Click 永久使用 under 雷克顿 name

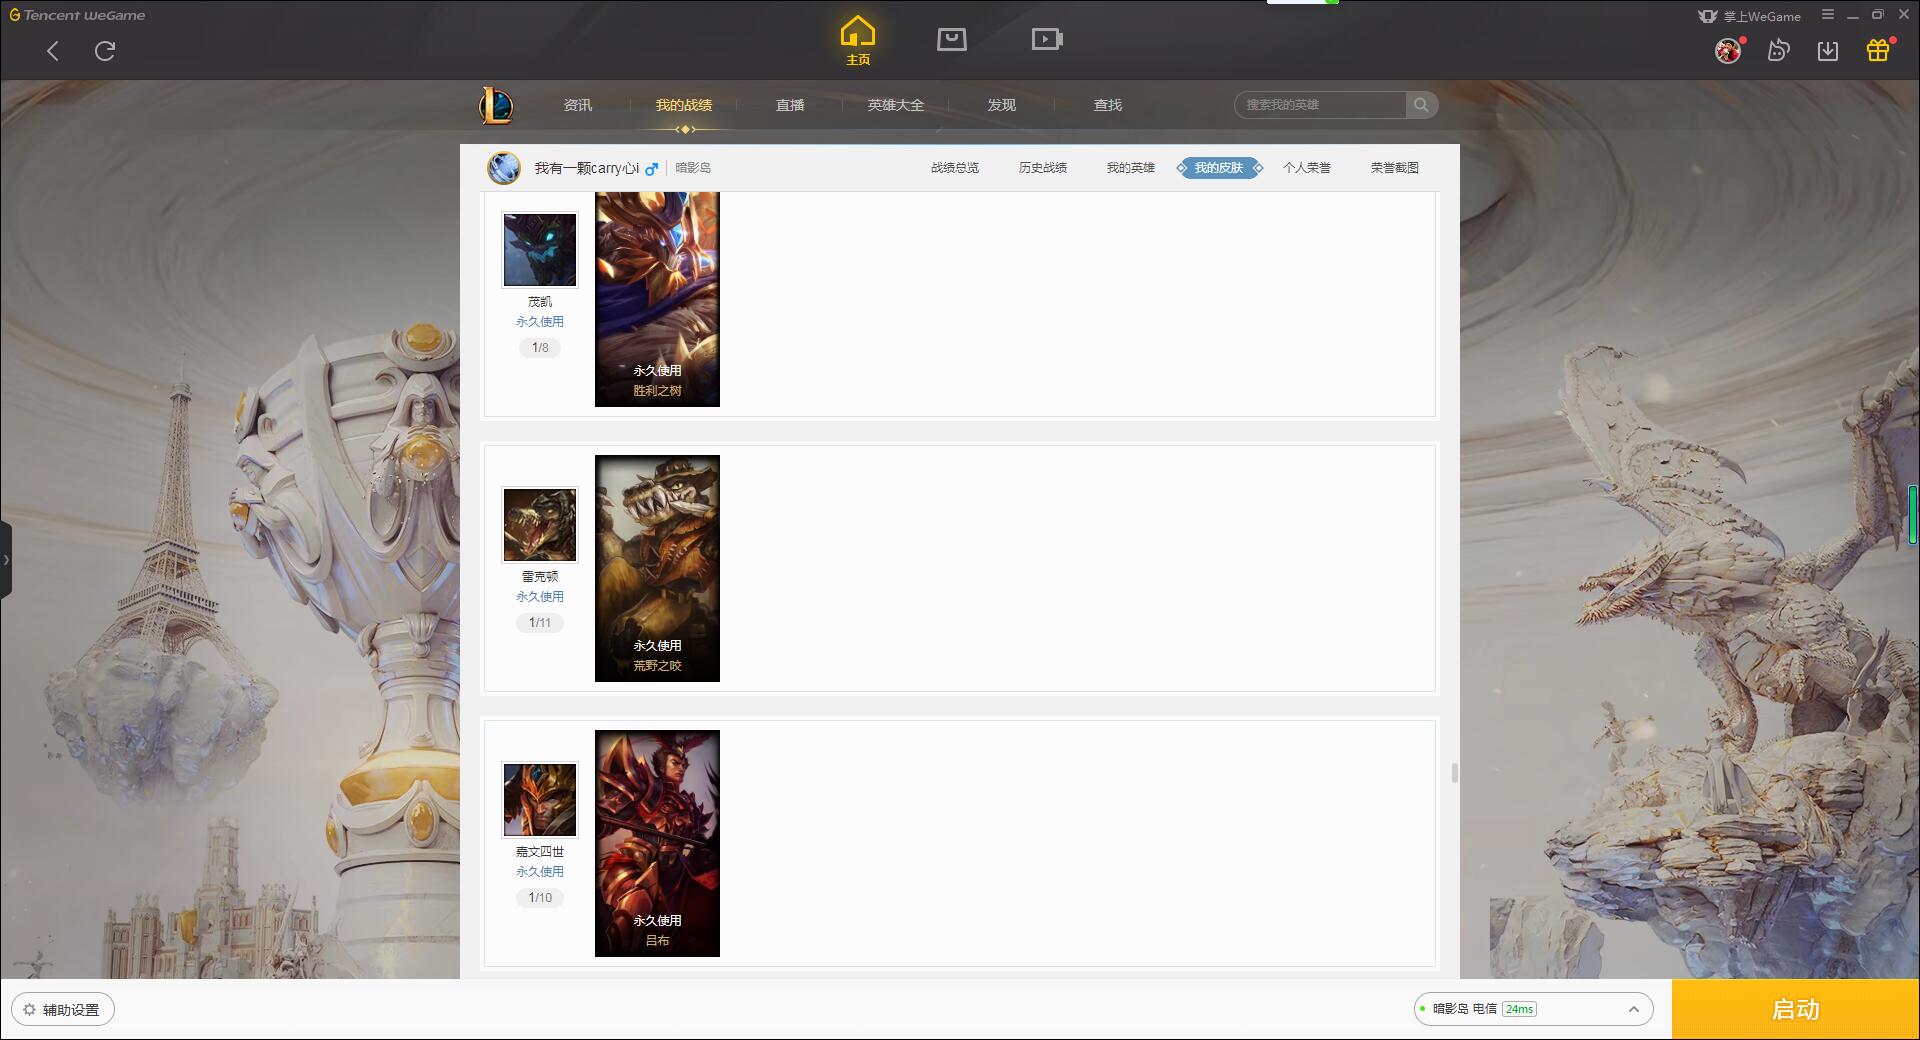(x=540, y=596)
